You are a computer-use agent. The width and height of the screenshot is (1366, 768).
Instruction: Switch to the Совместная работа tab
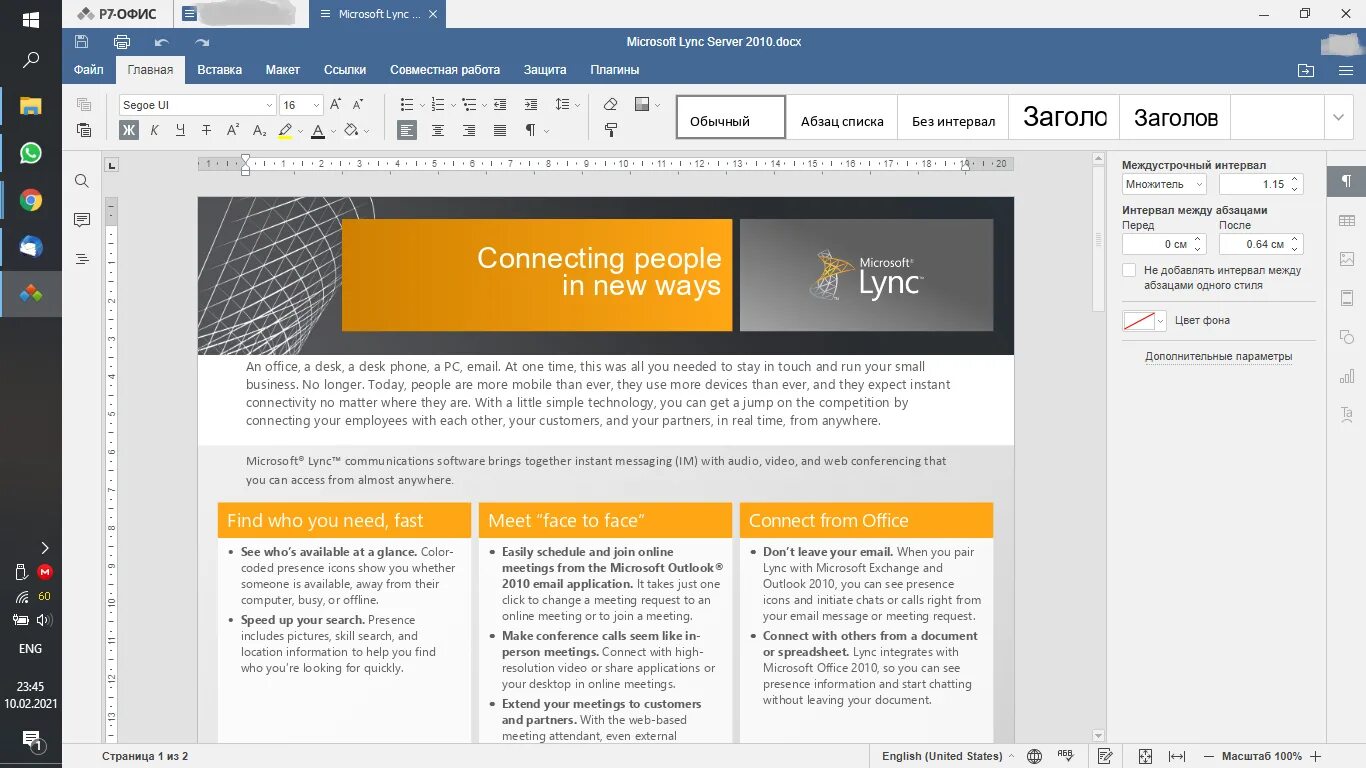coord(445,70)
